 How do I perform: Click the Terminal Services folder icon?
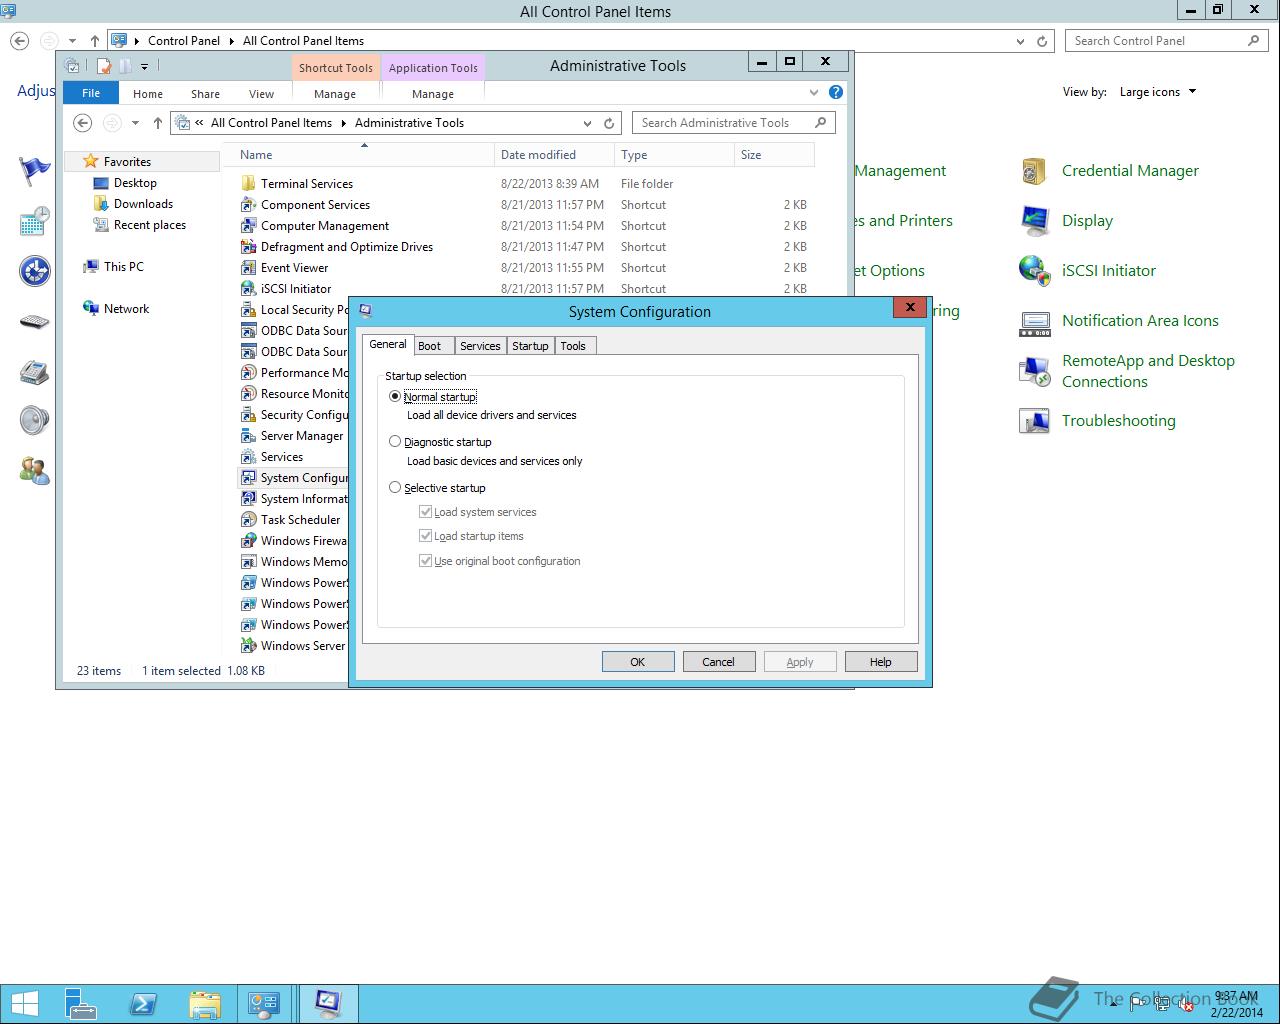pyautogui.click(x=249, y=183)
